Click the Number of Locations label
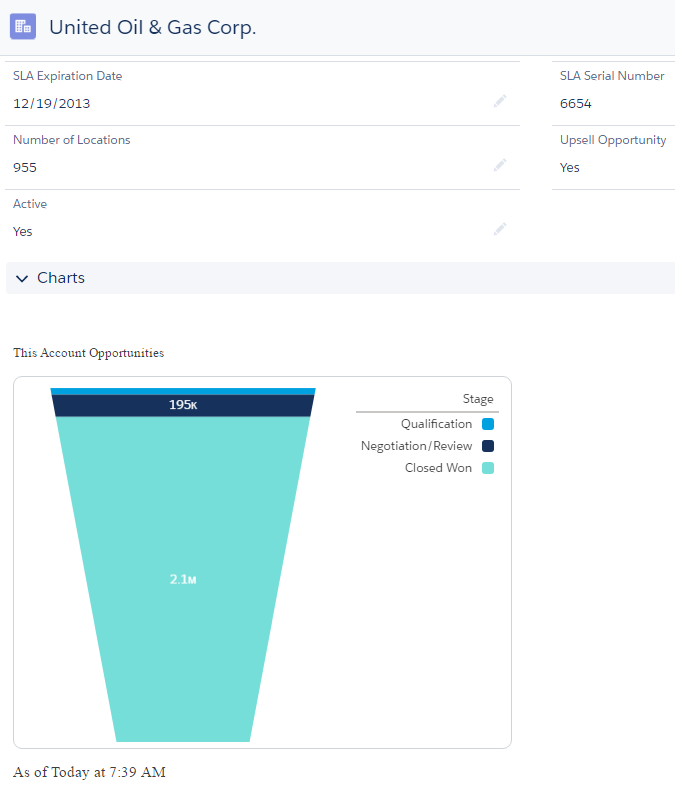The height and width of the screenshot is (794, 675). click(71, 140)
